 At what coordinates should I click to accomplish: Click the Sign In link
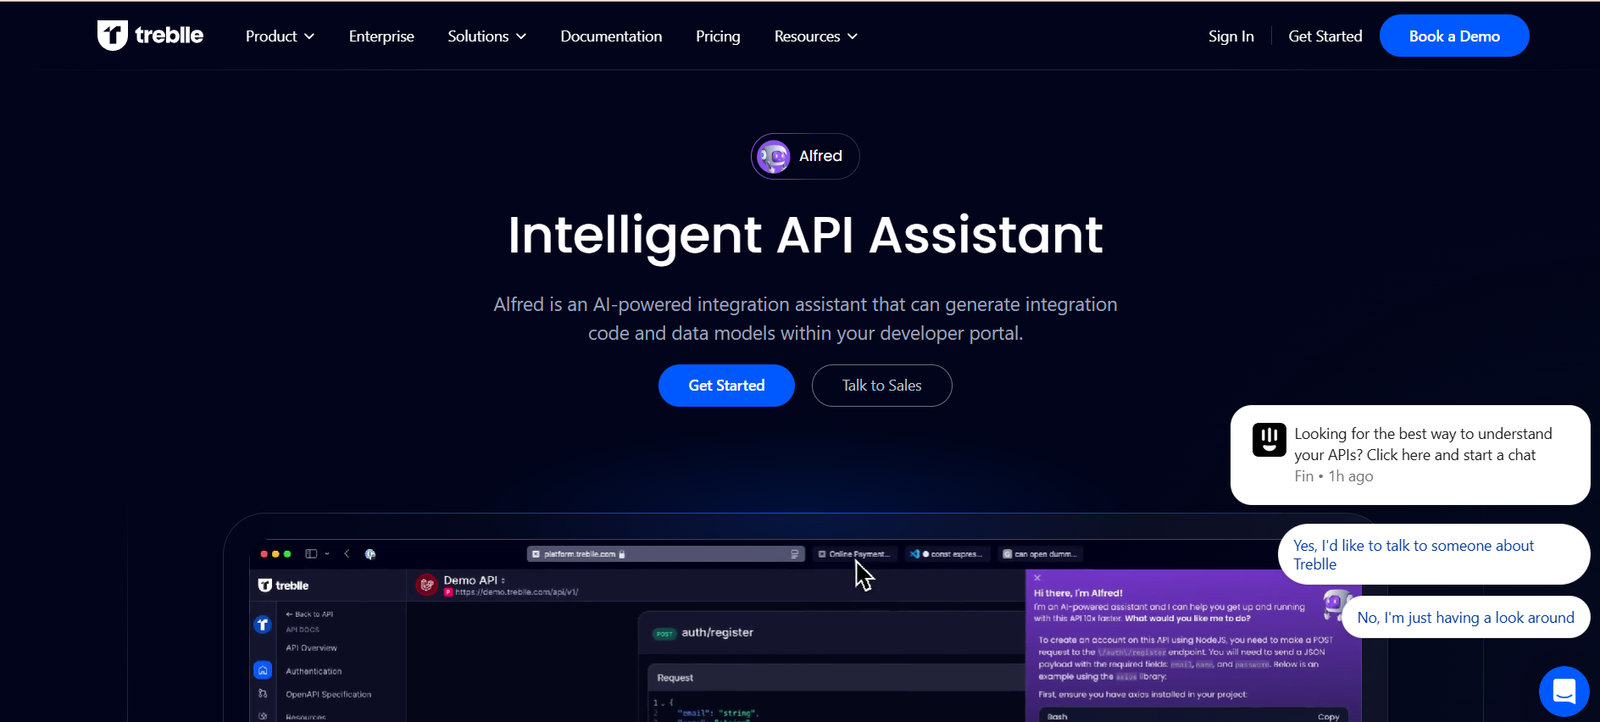[x=1230, y=36]
